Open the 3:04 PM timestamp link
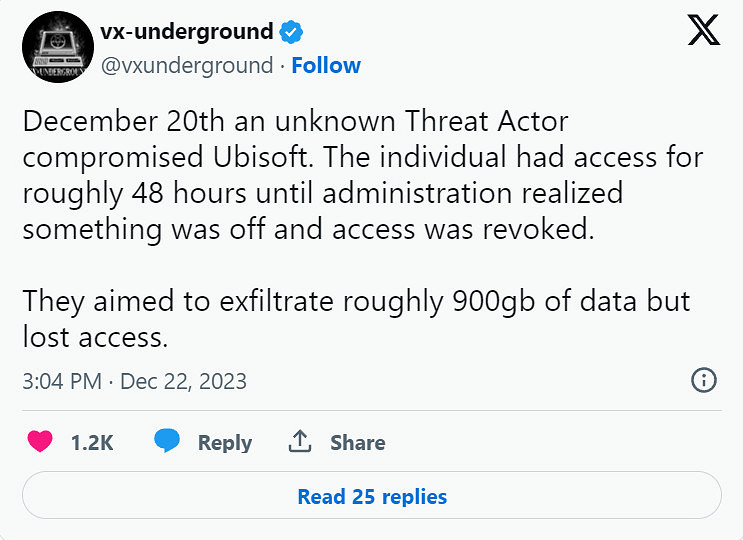Image resolution: width=743 pixels, height=540 pixels. click(62, 381)
